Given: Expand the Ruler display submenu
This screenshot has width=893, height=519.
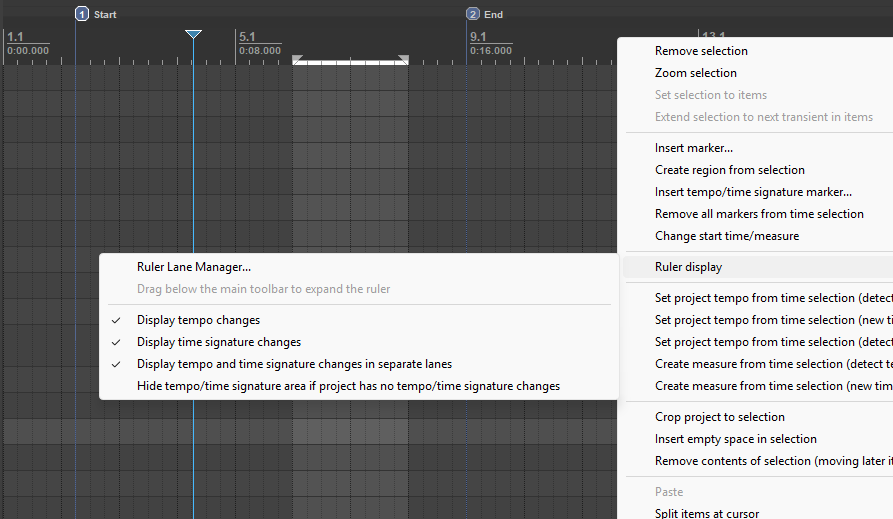Looking at the screenshot, I should pos(688,267).
